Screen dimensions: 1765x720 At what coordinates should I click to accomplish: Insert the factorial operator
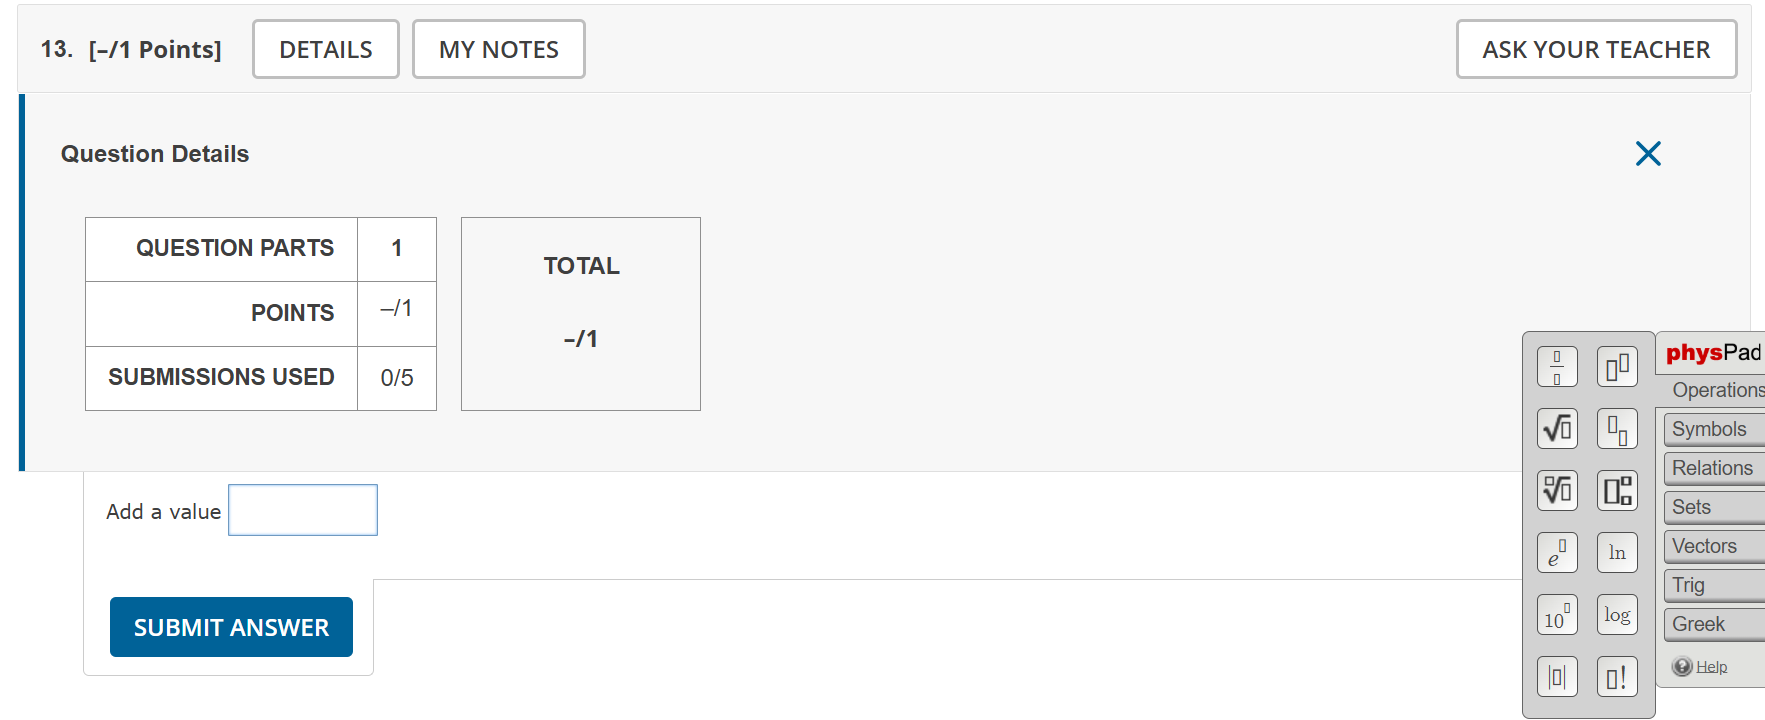pyautogui.click(x=1617, y=677)
